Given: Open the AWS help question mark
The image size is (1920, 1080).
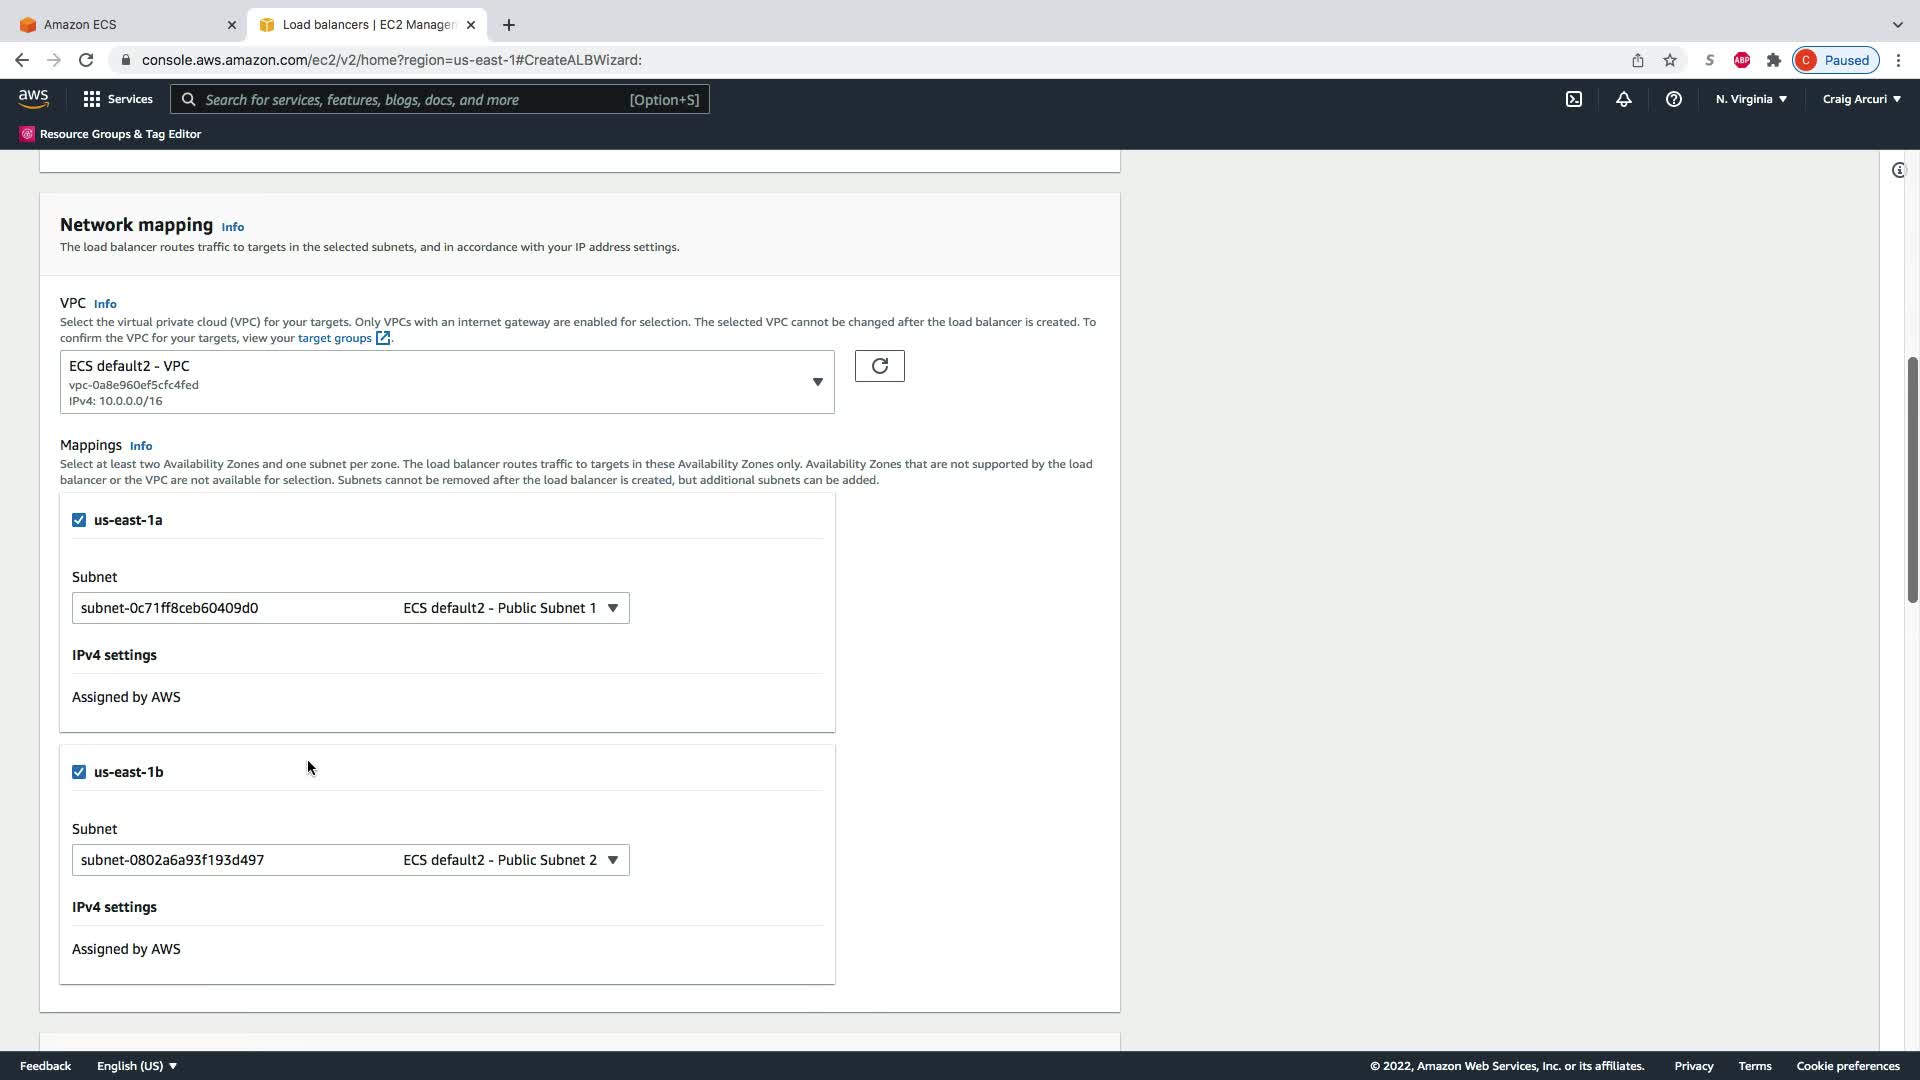Looking at the screenshot, I should [x=1673, y=99].
